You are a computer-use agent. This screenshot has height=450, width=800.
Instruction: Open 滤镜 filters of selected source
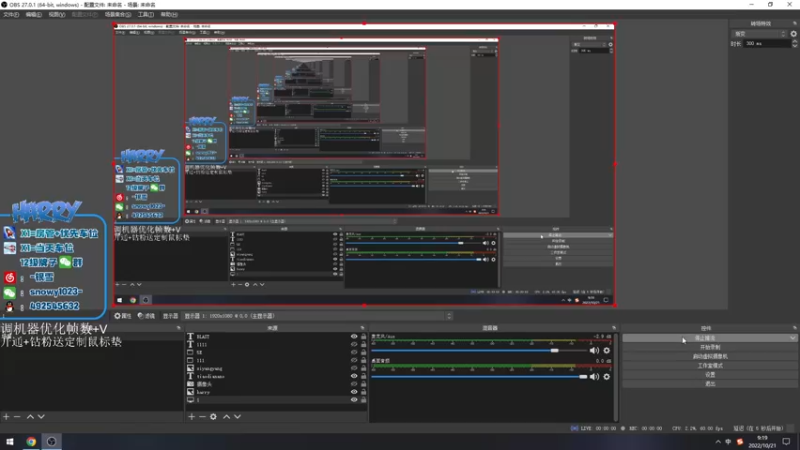[146, 316]
